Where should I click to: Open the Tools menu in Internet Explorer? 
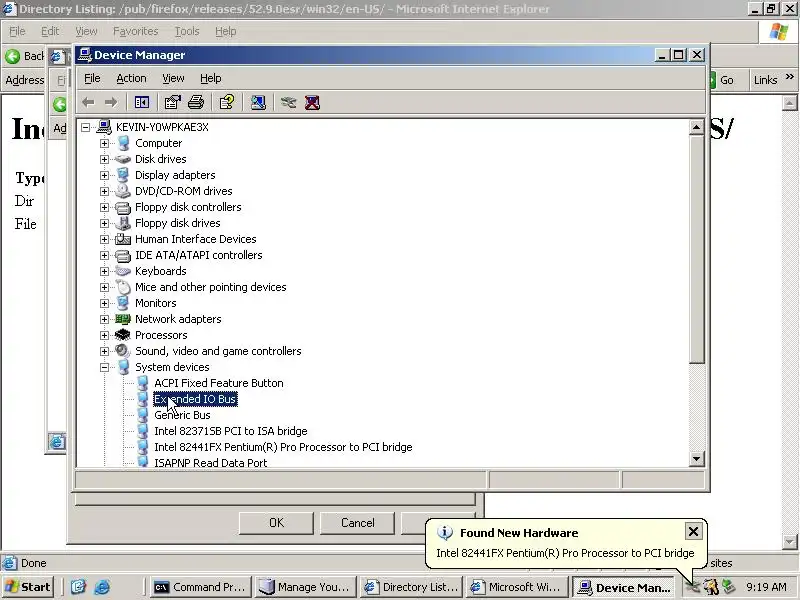pos(187,31)
